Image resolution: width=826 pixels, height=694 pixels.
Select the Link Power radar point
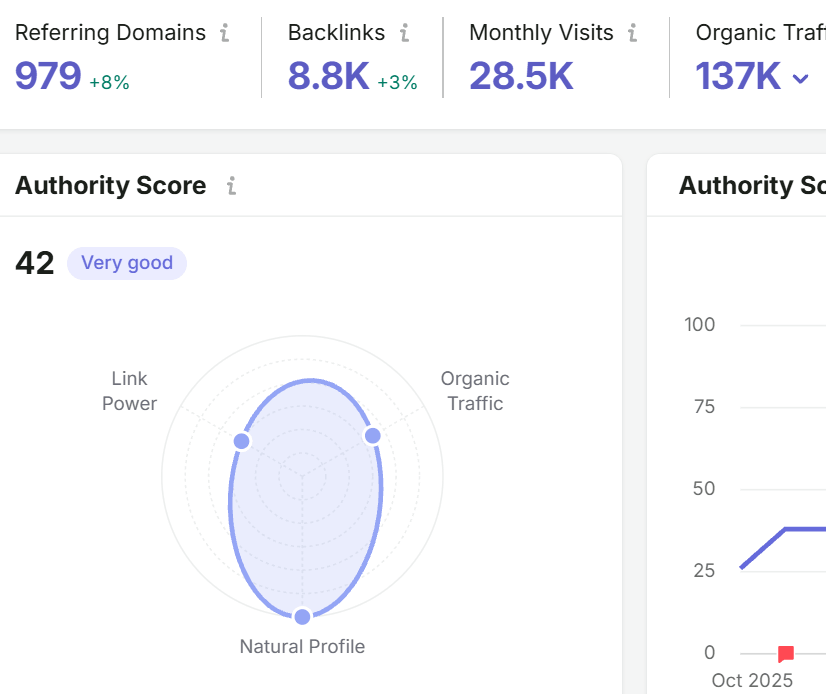point(242,441)
